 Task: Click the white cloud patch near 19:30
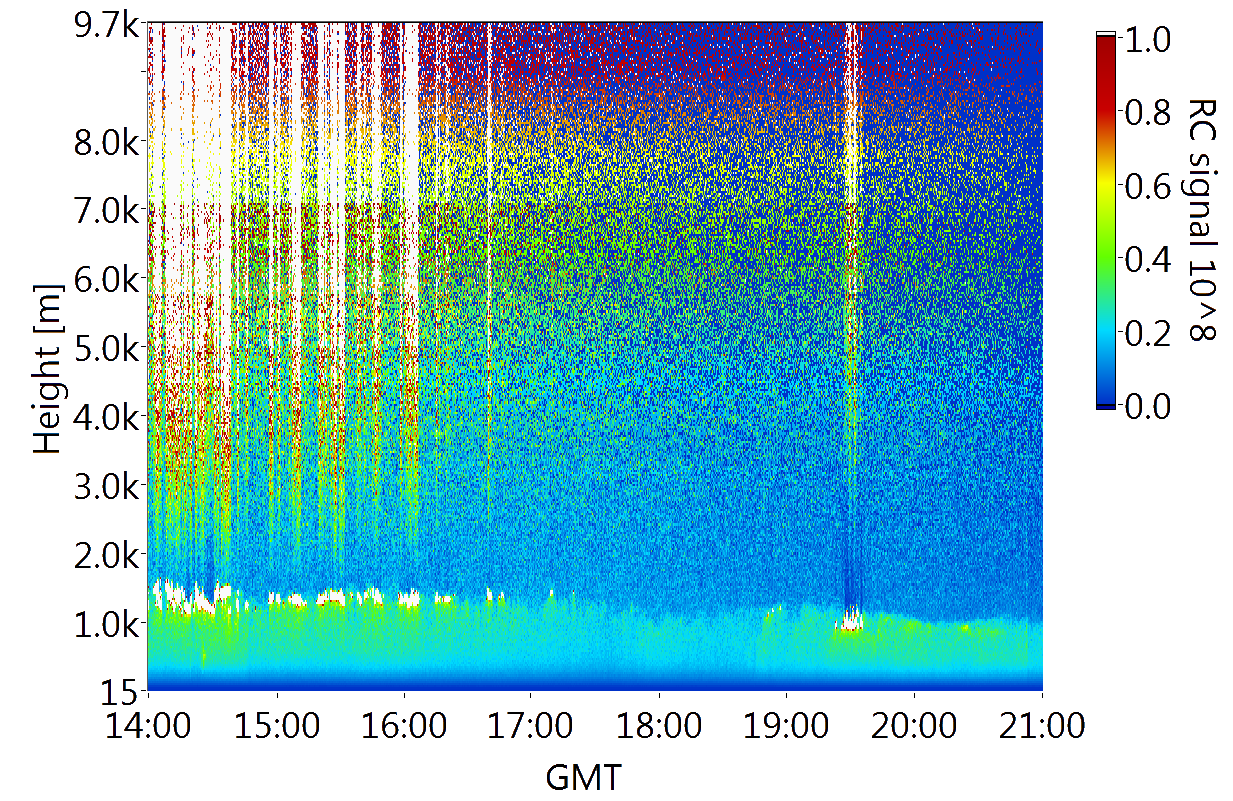coord(852,624)
